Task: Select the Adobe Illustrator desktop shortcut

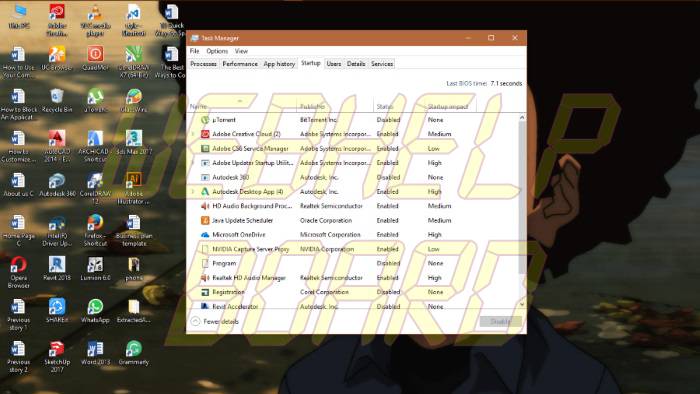Action: click(133, 188)
